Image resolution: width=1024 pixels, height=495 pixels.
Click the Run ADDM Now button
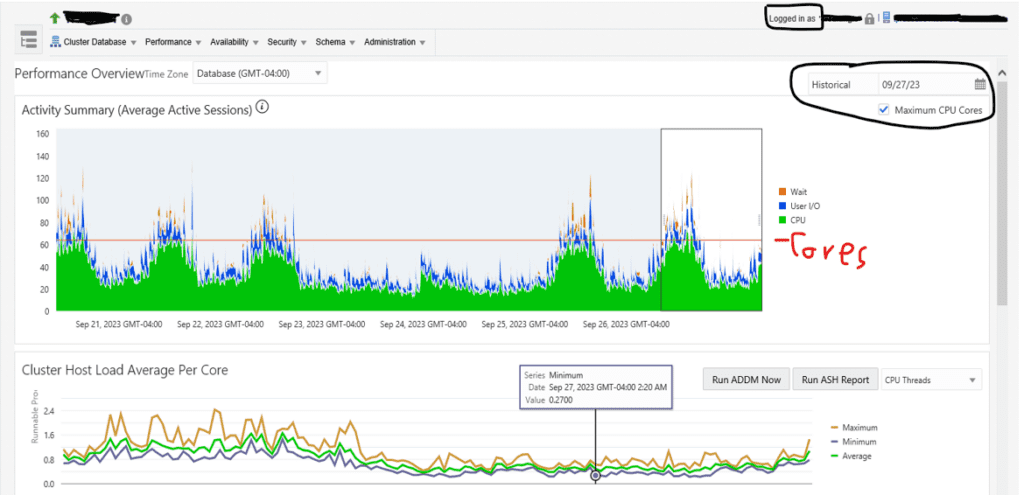point(746,379)
